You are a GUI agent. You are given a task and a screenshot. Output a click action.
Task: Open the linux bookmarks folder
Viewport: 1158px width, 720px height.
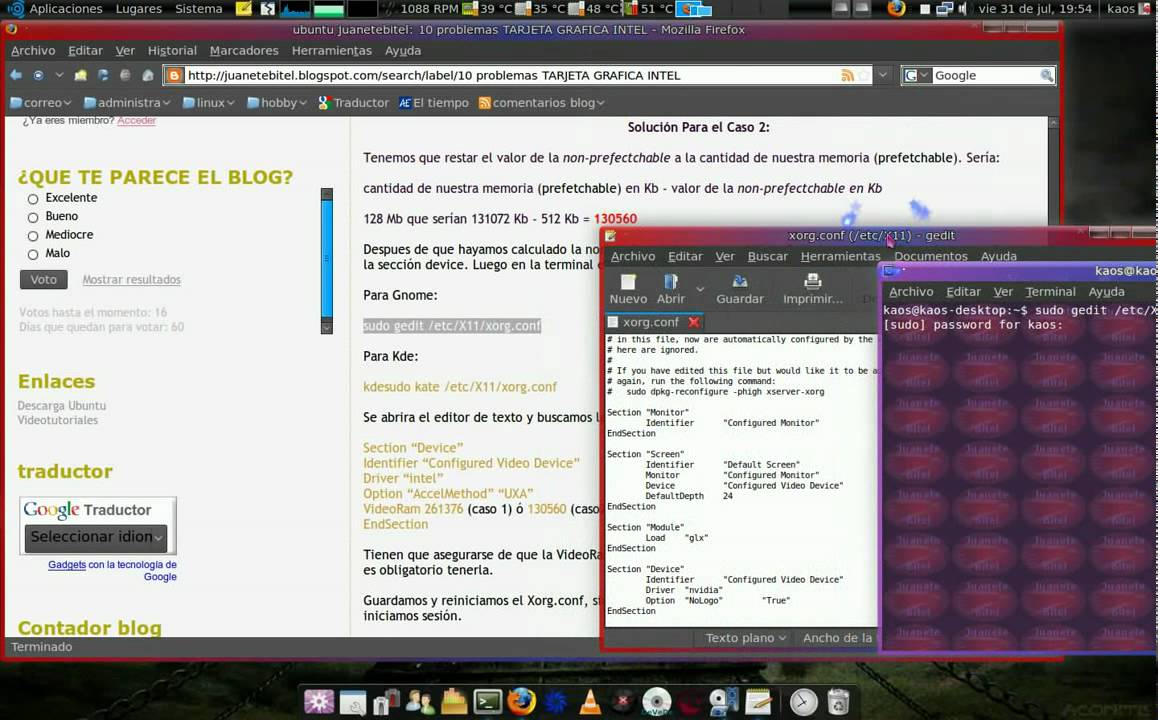pyautogui.click(x=208, y=103)
